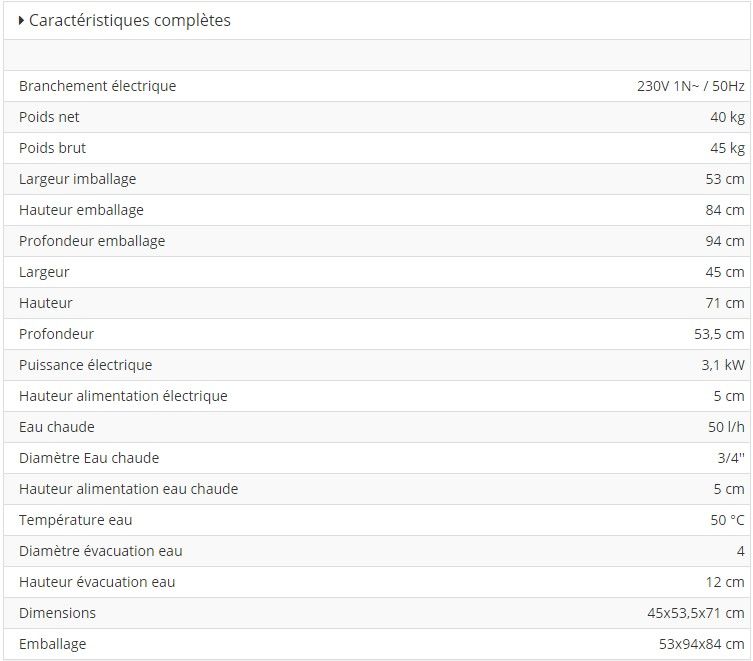The image size is (753, 661).
Task: Click the Profondeur 53,5 cm value
Action: 719,334
